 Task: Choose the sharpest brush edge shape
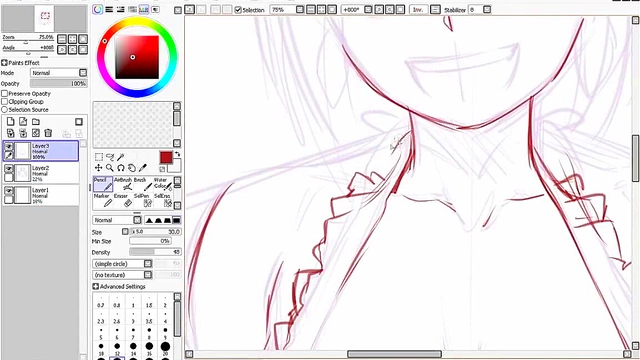149,220
